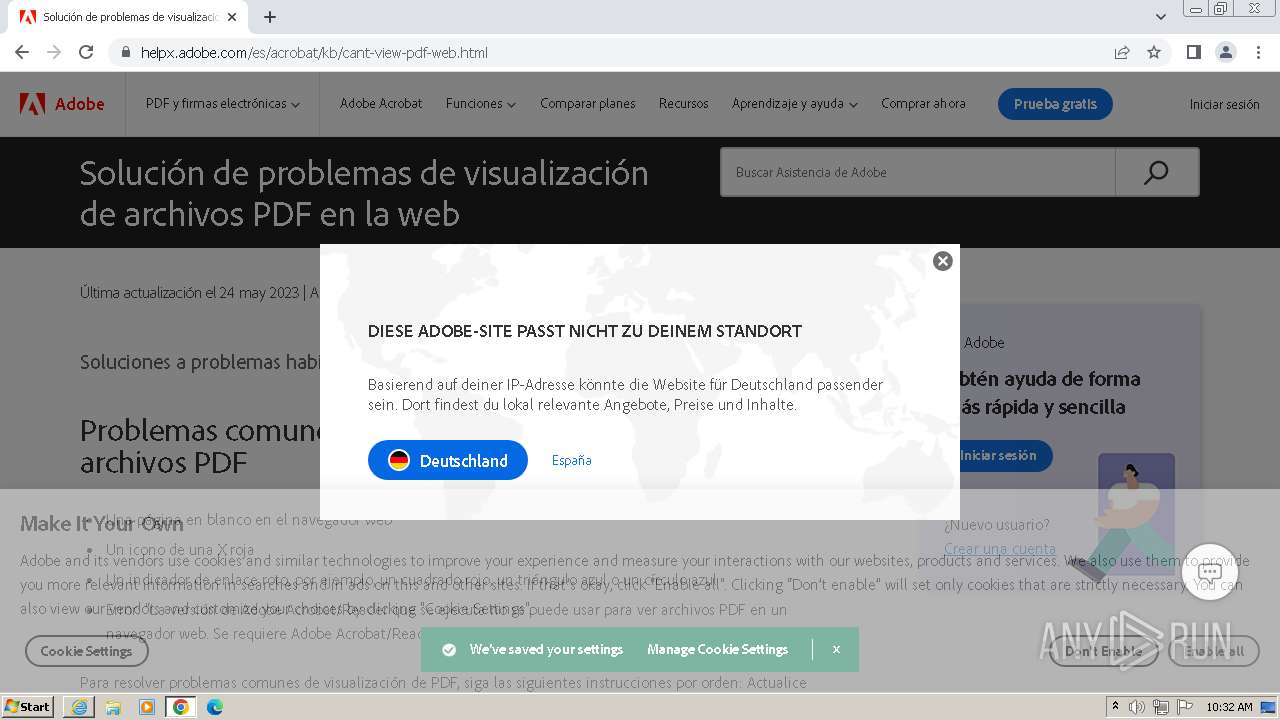The image size is (1280, 720).
Task: Toggle browser side panel icon
Action: coord(1193,52)
